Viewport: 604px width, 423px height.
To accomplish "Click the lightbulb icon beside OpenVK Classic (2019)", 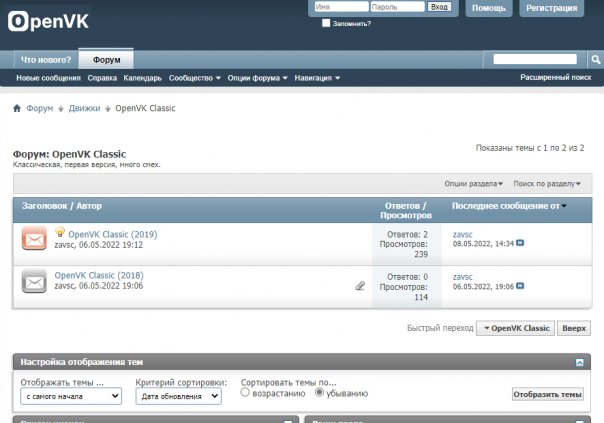I will tap(60, 232).
